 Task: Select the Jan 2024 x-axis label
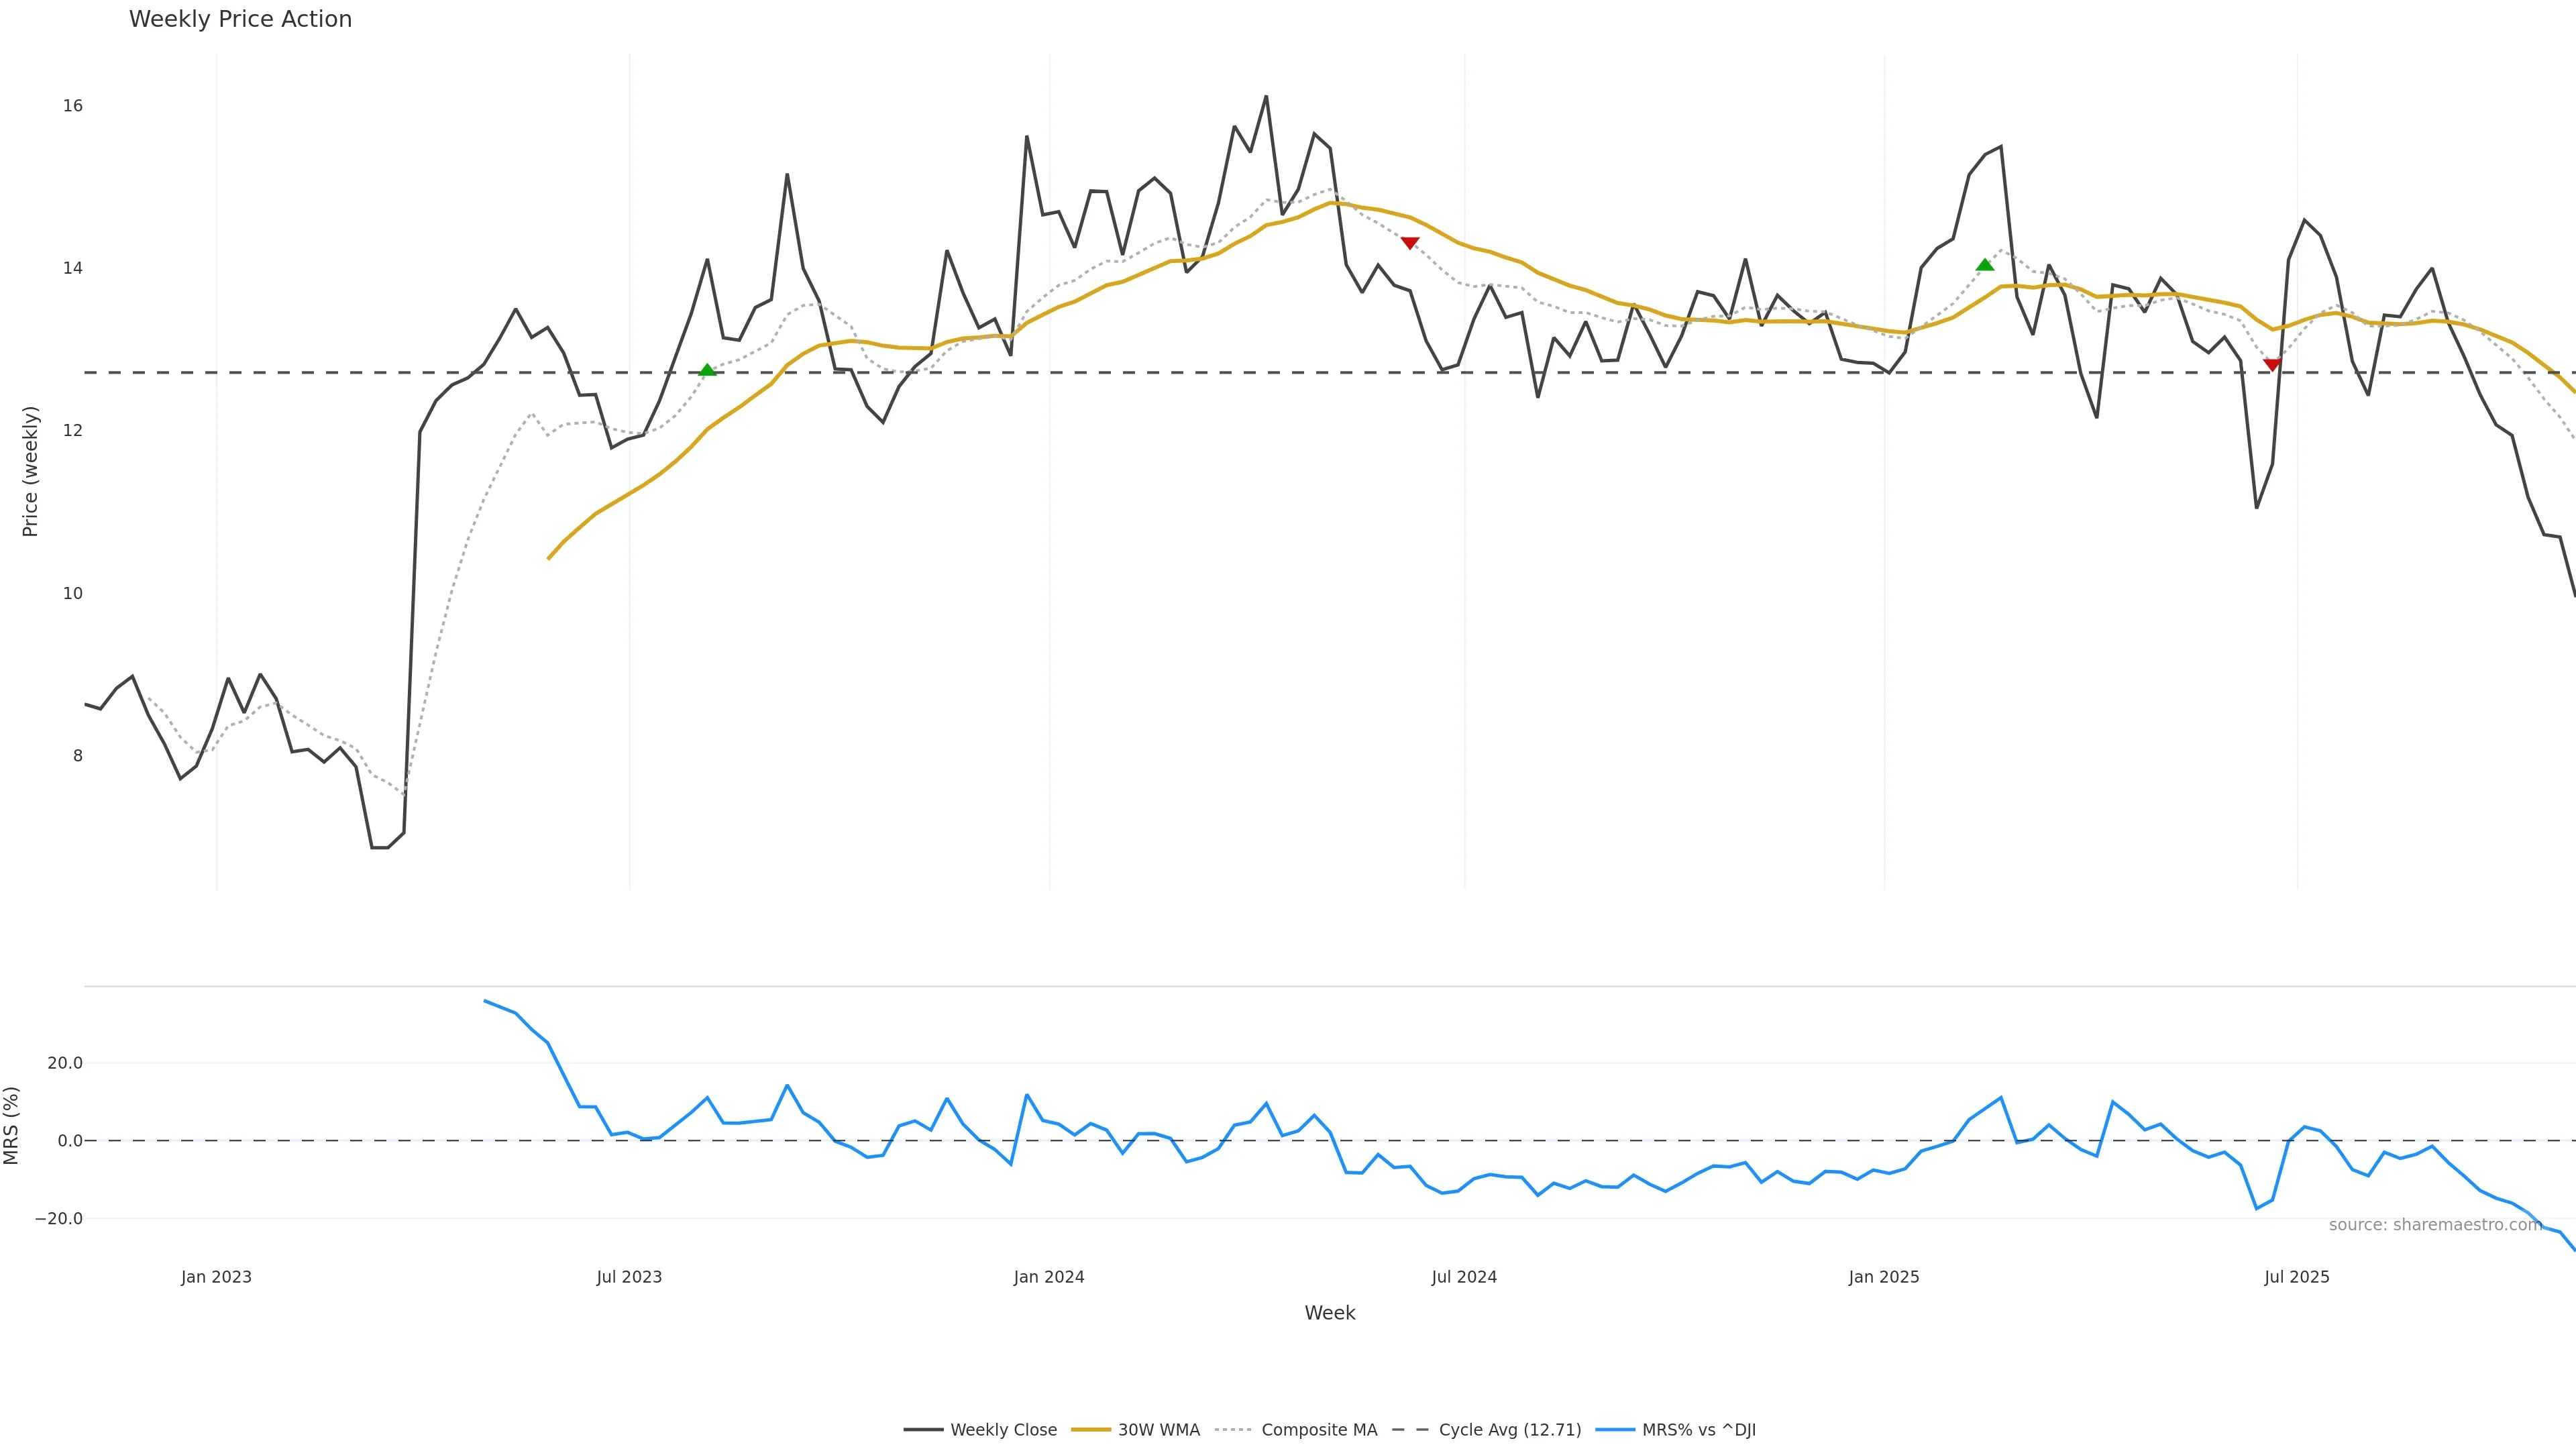pos(1049,1277)
